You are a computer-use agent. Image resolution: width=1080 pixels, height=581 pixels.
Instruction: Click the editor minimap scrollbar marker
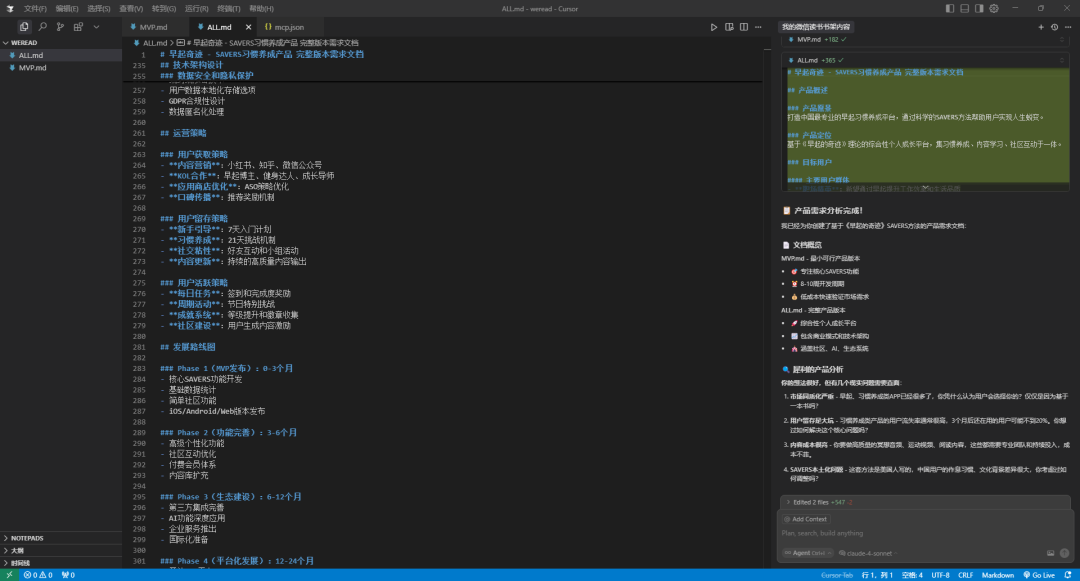click(x=767, y=50)
